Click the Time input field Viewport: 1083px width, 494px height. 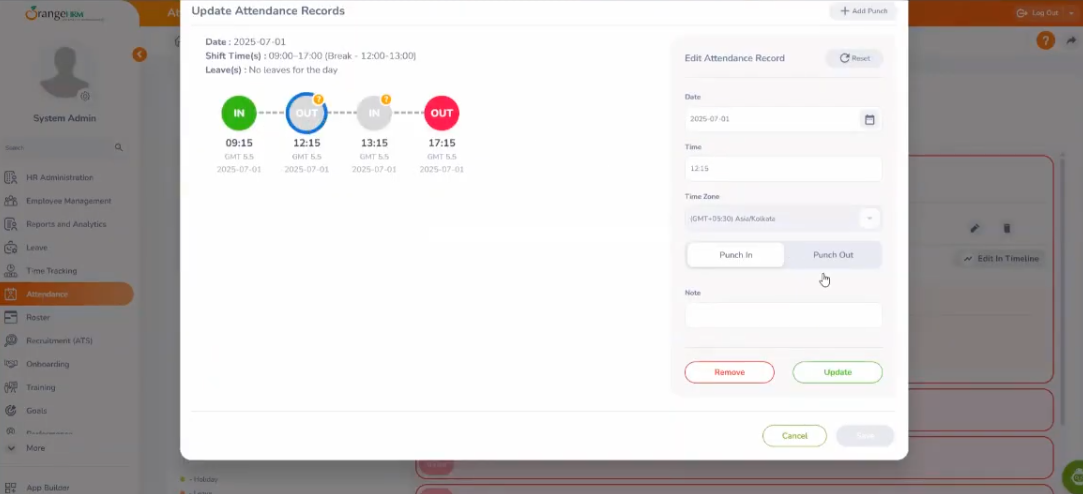[783, 169]
